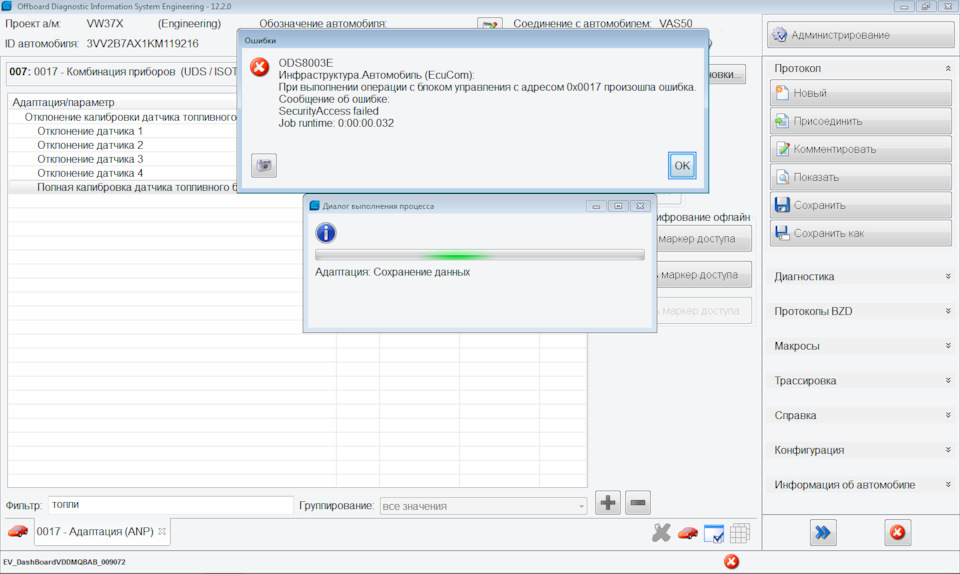Viewport: 960px width, 574px height.
Task: Select row Отклонение датчика 2
Action: pos(122,145)
